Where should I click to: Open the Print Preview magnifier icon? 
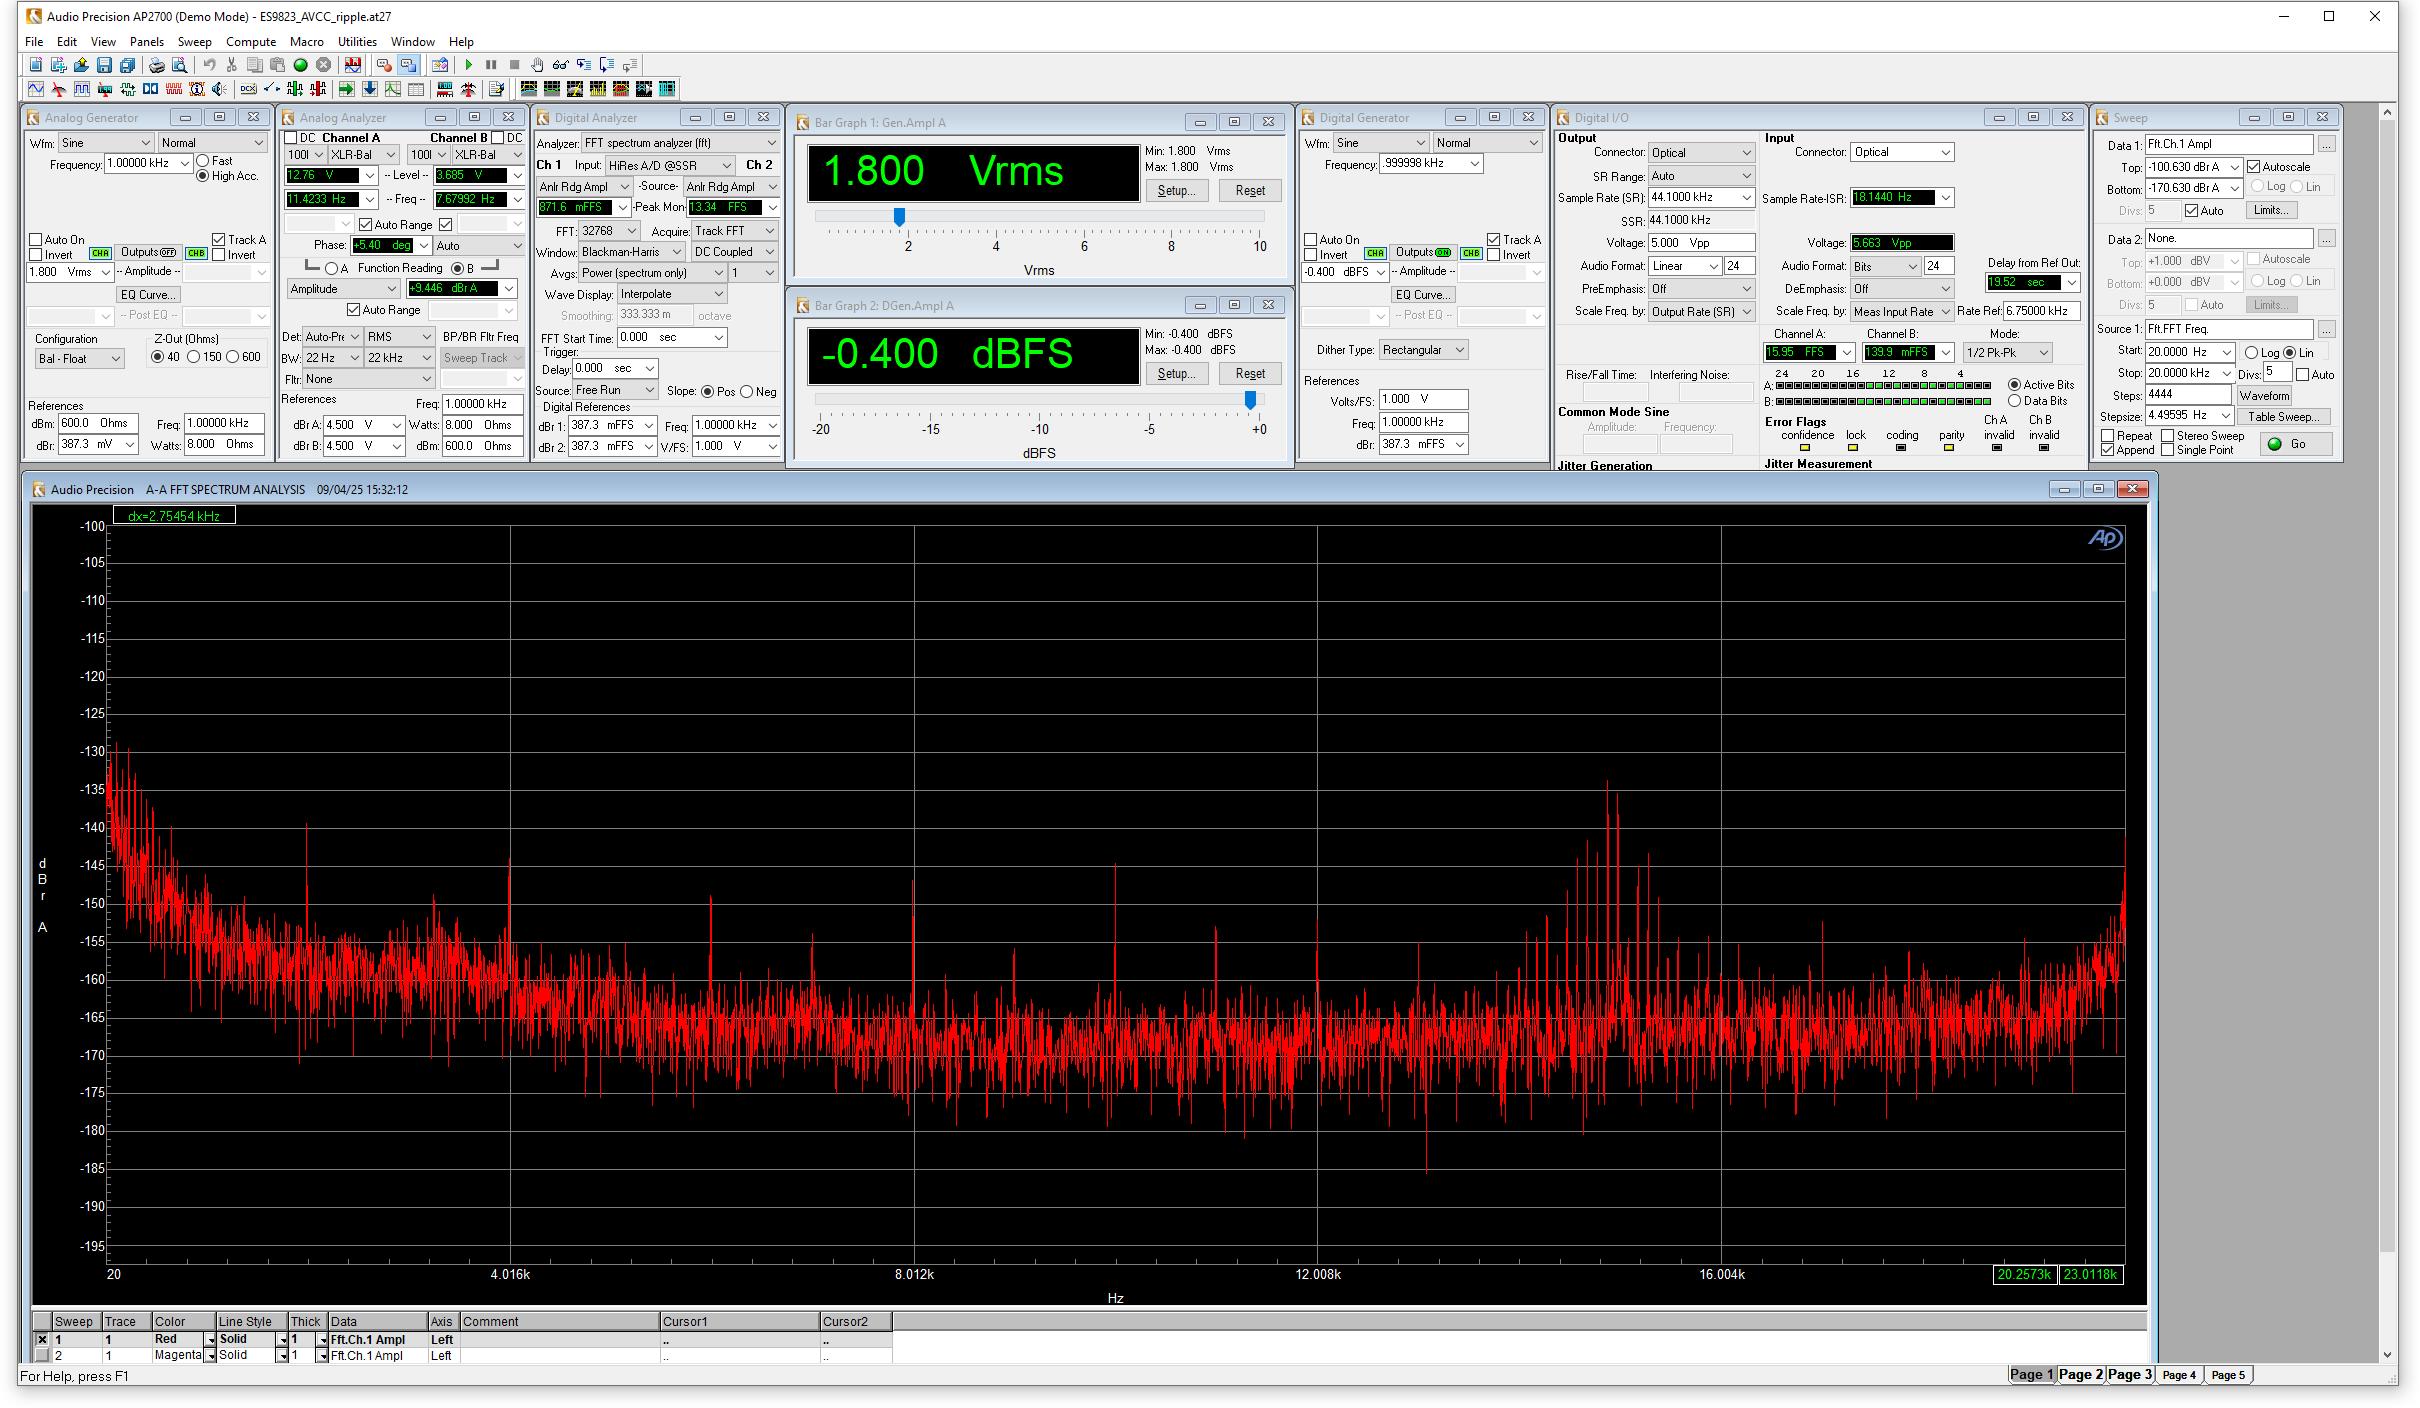coord(179,65)
